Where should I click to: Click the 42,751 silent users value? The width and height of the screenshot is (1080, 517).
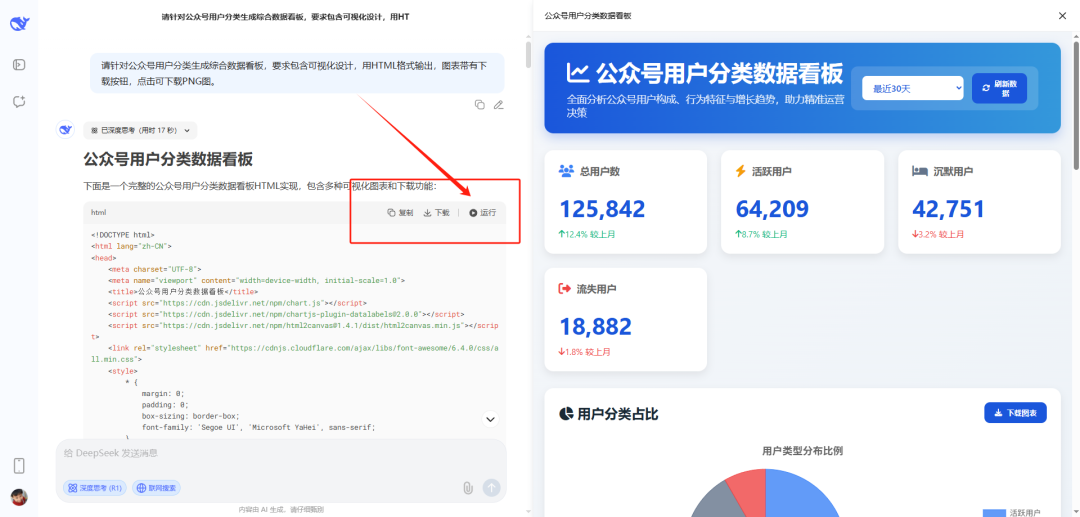pos(948,209)
